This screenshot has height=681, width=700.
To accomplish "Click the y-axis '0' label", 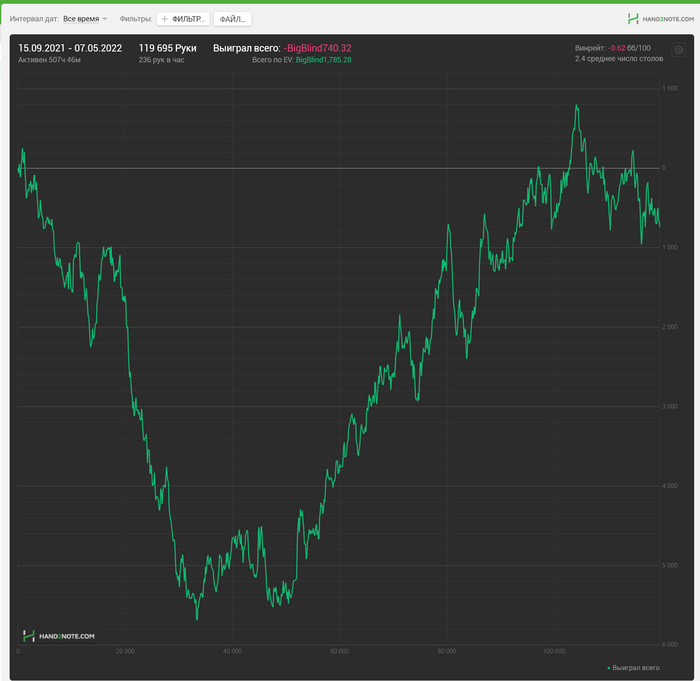I will pos(664,168).
